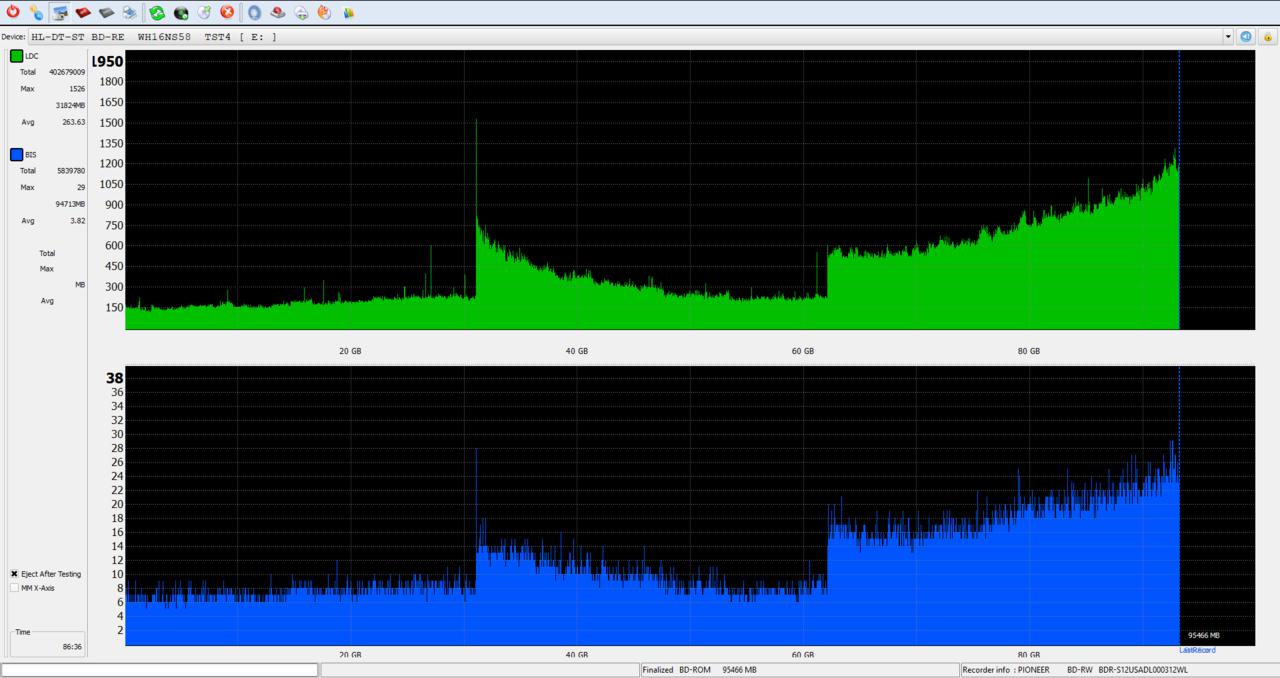Click the blue speaker icon beside device dropdown
The width and height of the screenshot is (1280, 678).
pyautogui.click(x=1246, y=36)
